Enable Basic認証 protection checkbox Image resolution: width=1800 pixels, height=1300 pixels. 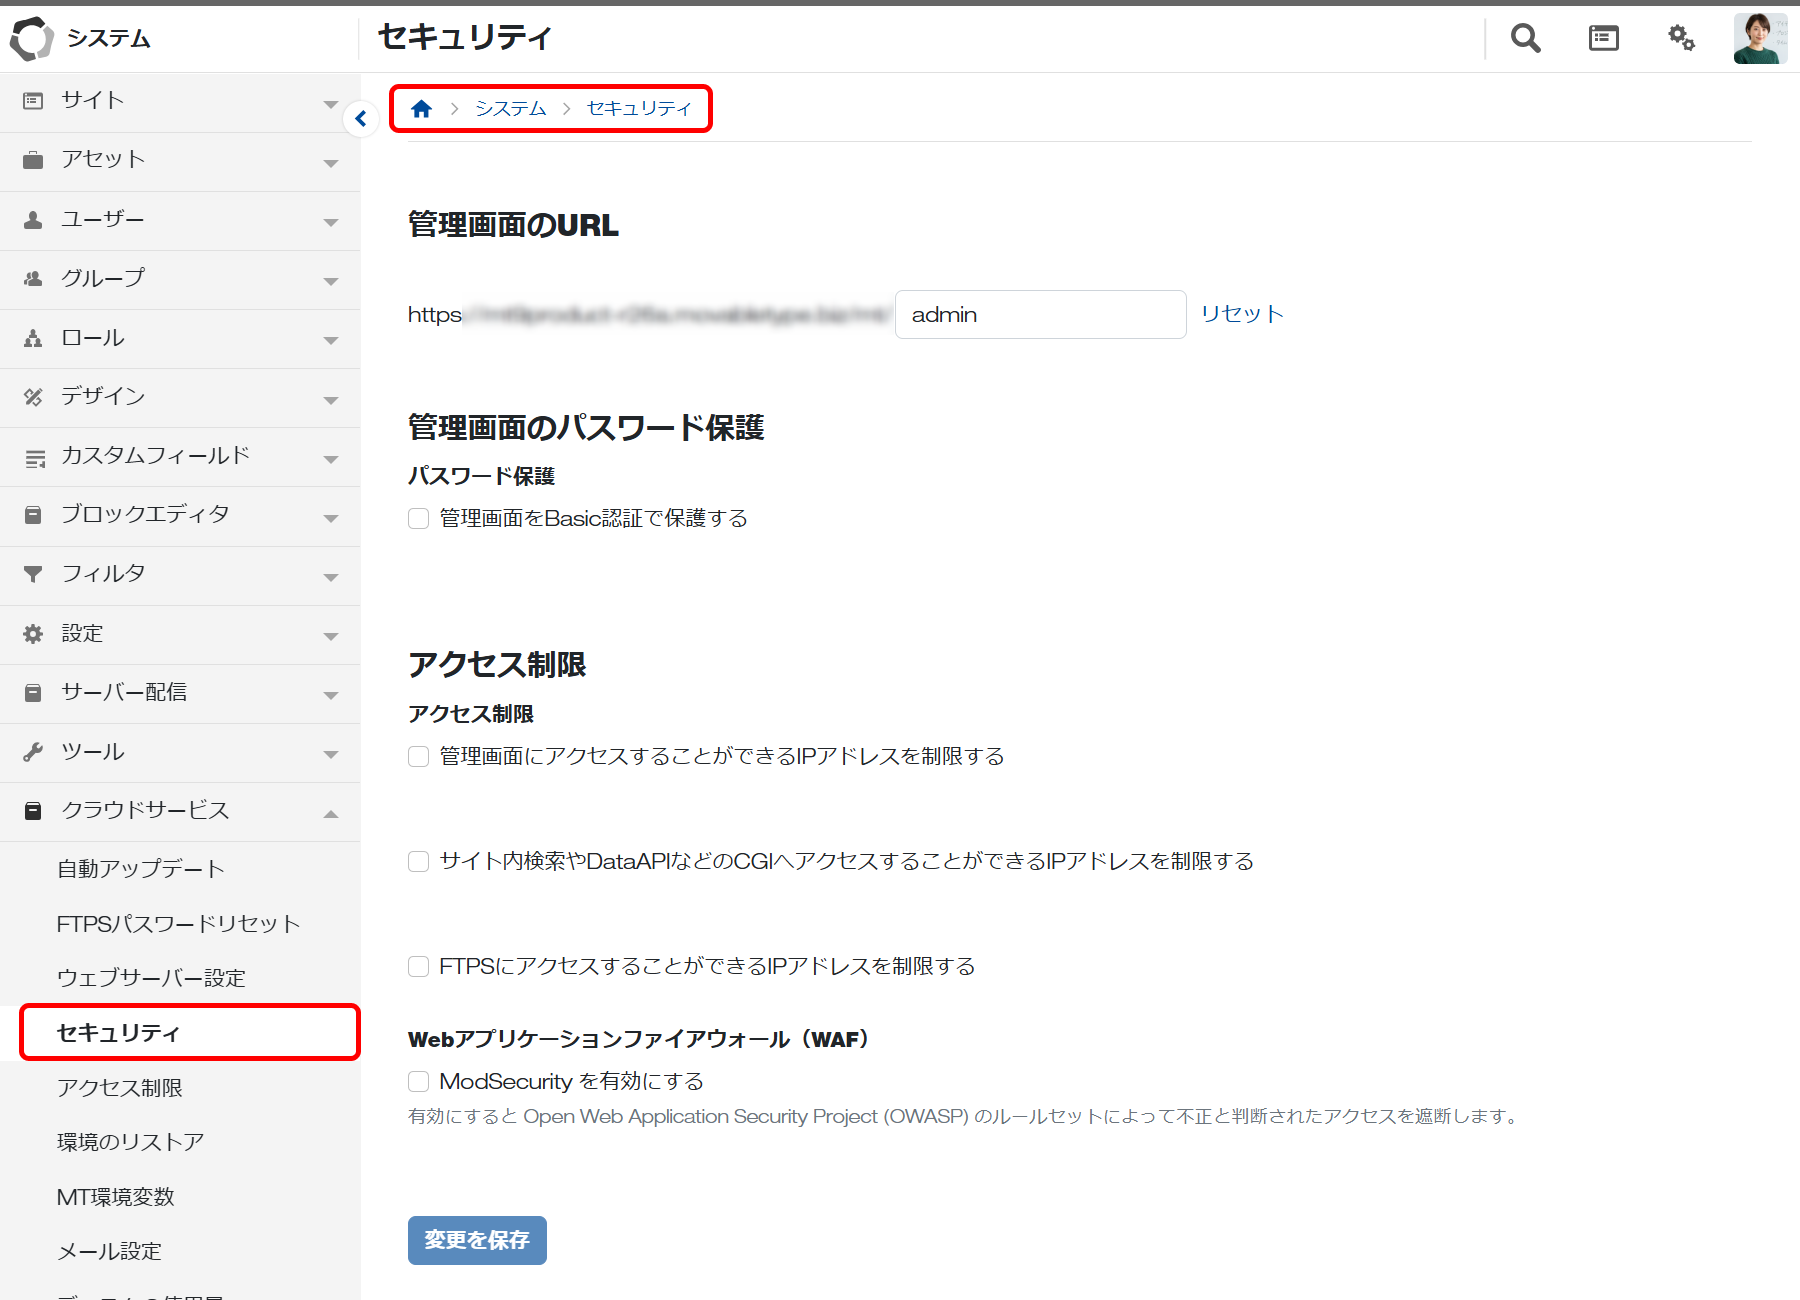point(418,518)
